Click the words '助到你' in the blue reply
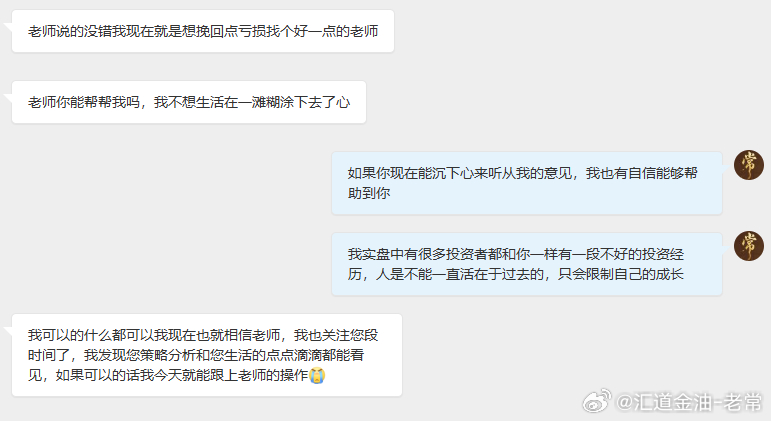Screen dimensions: 771x421 click(369, 193)
